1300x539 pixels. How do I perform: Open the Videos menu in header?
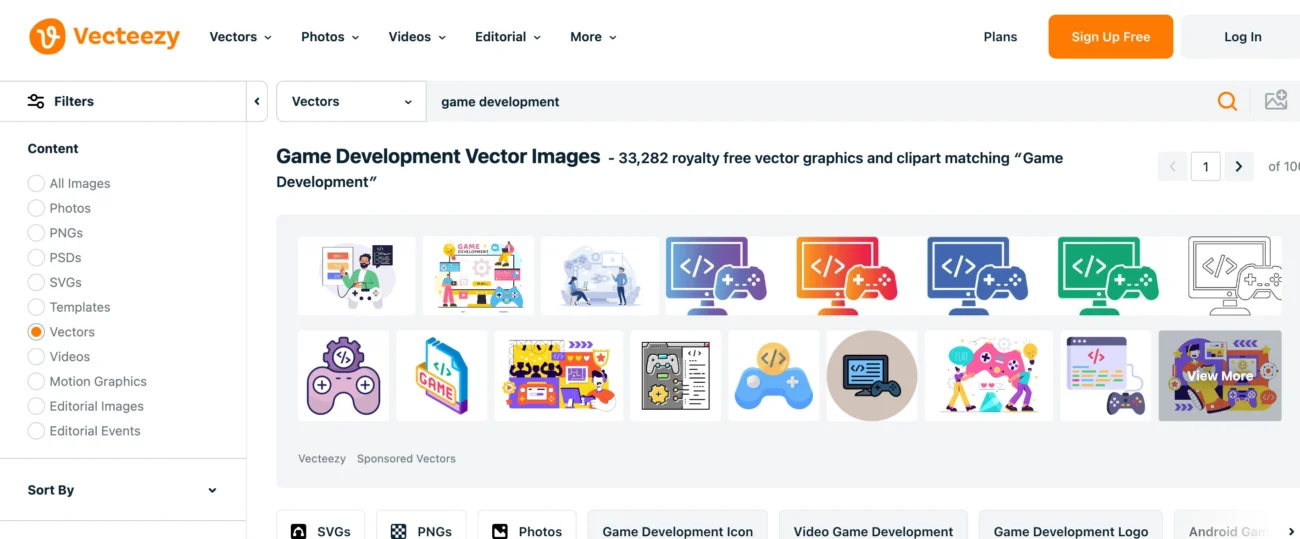417,37
